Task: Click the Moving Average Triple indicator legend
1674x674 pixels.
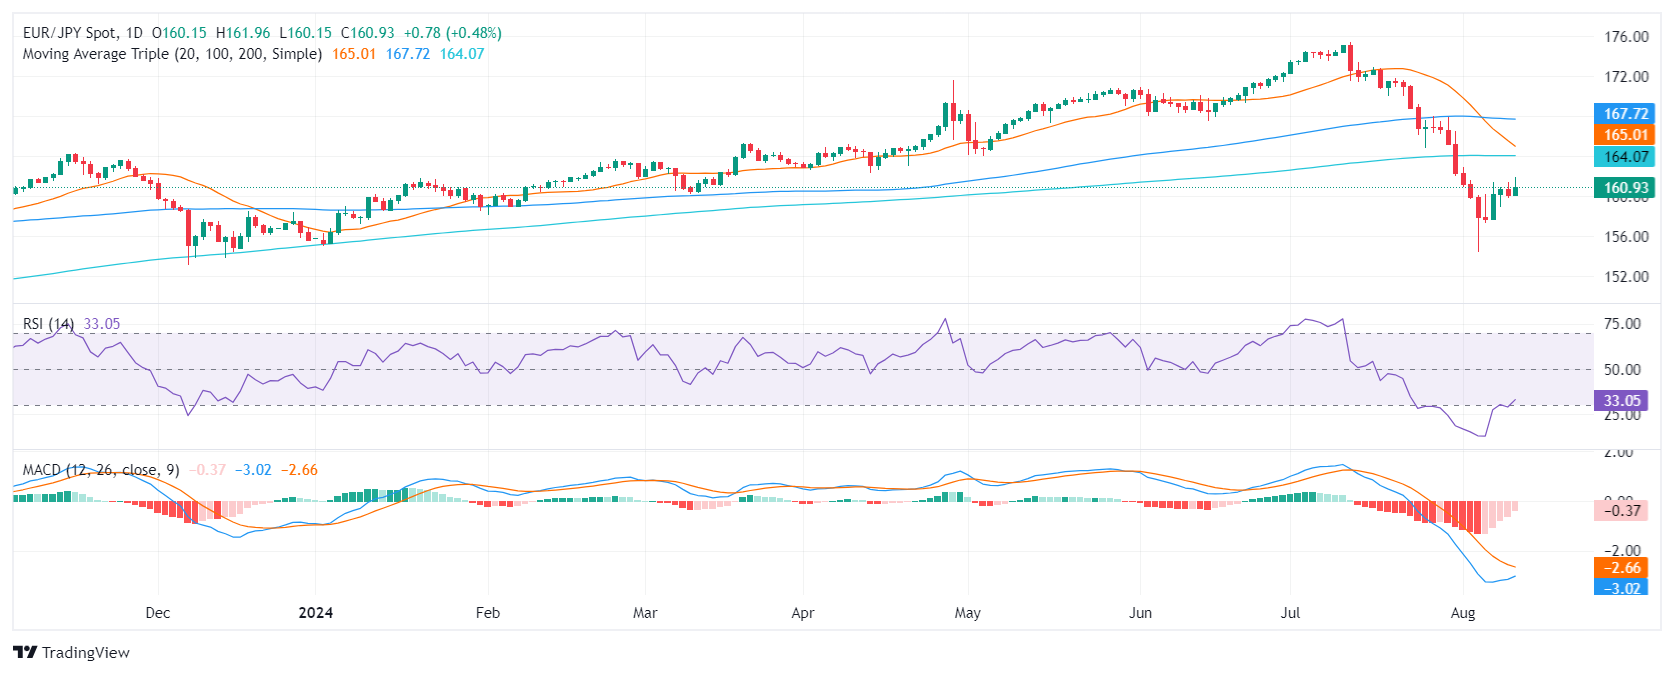Action: click(172, 54)
